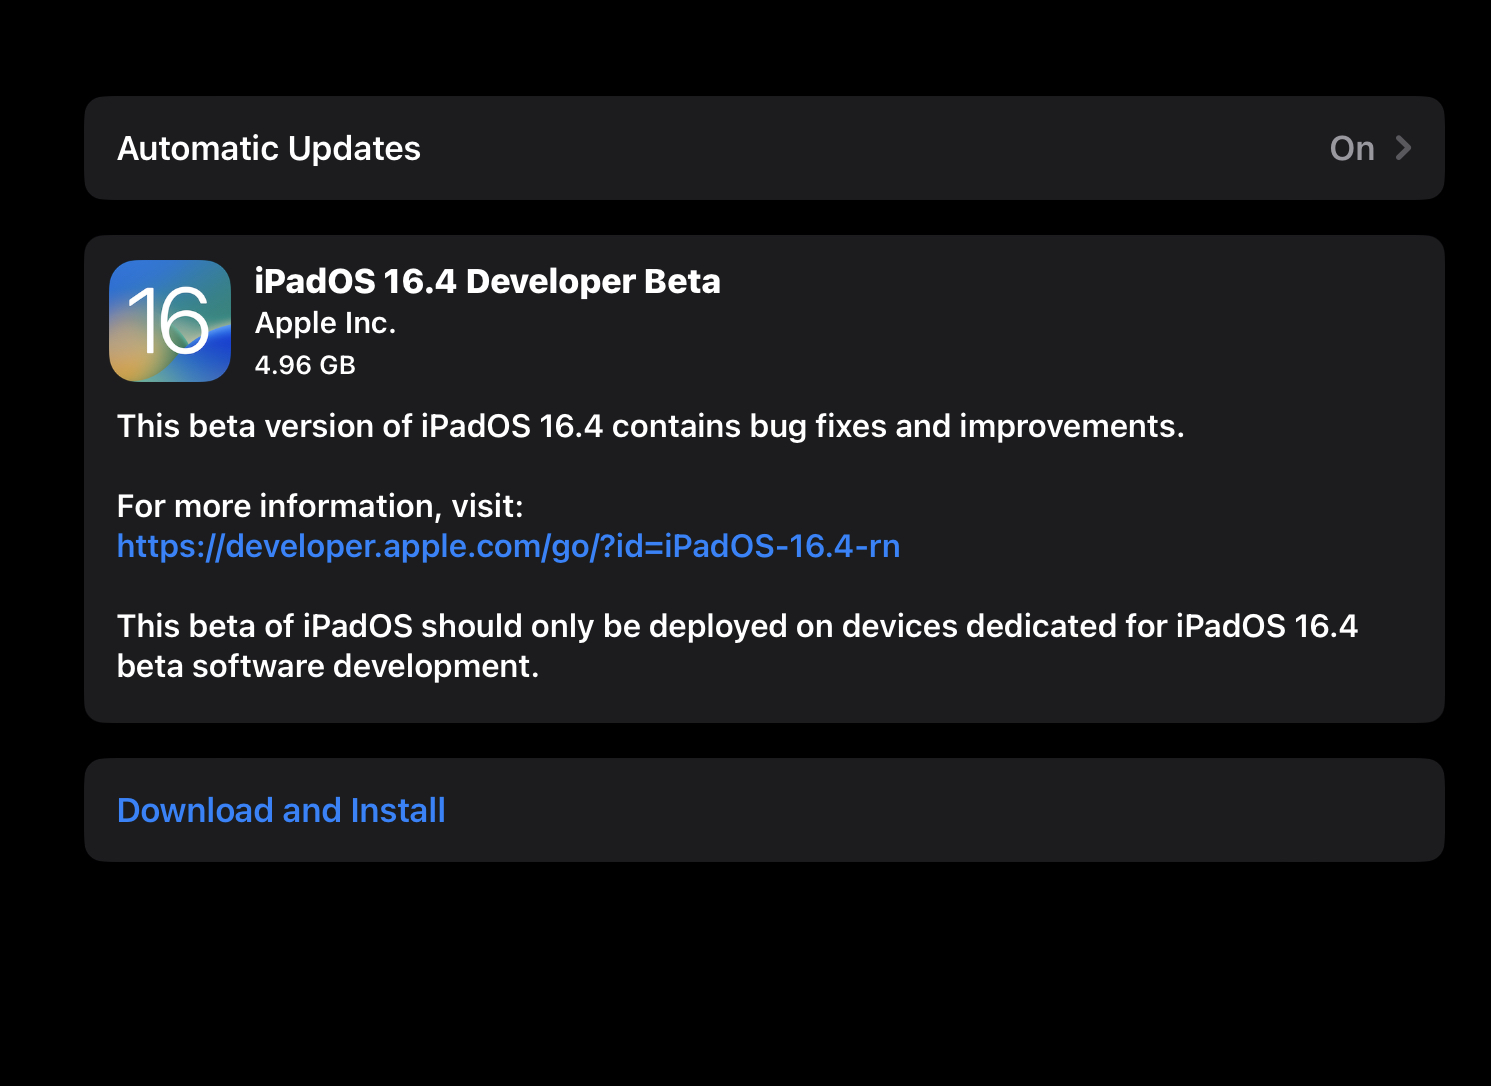Open the Automatic Updates row
Screen dimensions: 1491x1086
(x=764, y=148)
